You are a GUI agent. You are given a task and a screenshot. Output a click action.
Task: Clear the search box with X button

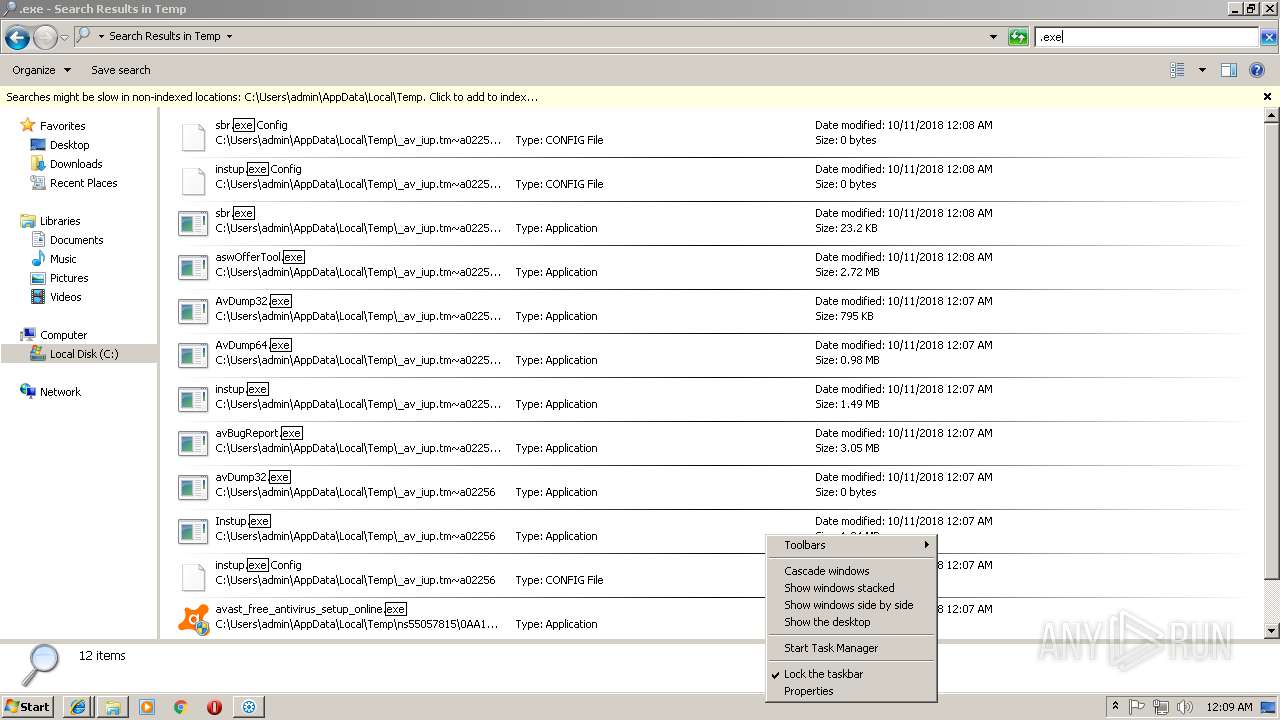point(1268,37)
